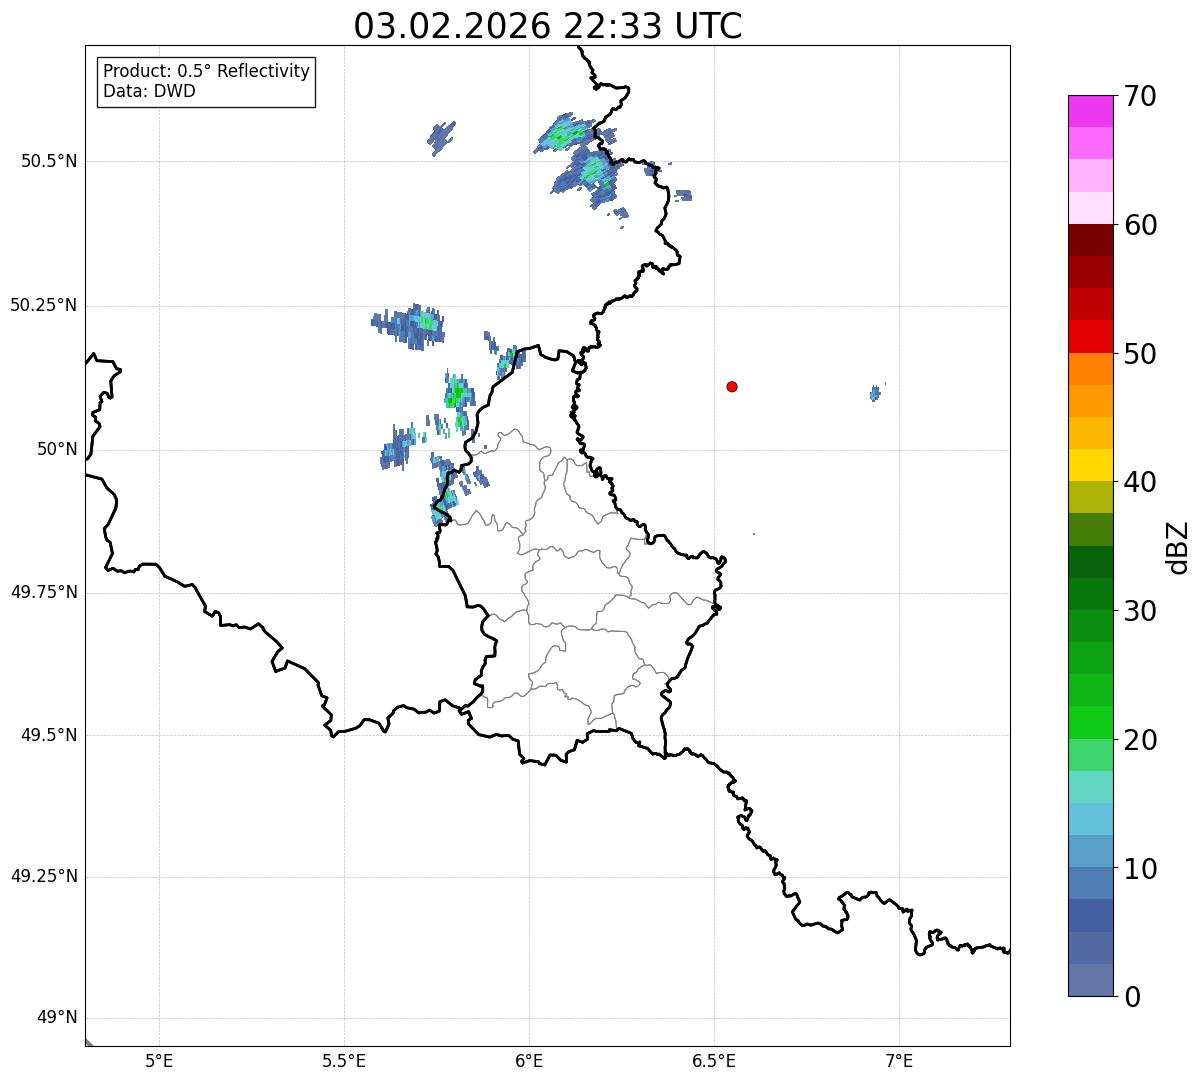Click the red station marker dot
The width and height of the screenshot is (1202, 1081).
(732, 386)
